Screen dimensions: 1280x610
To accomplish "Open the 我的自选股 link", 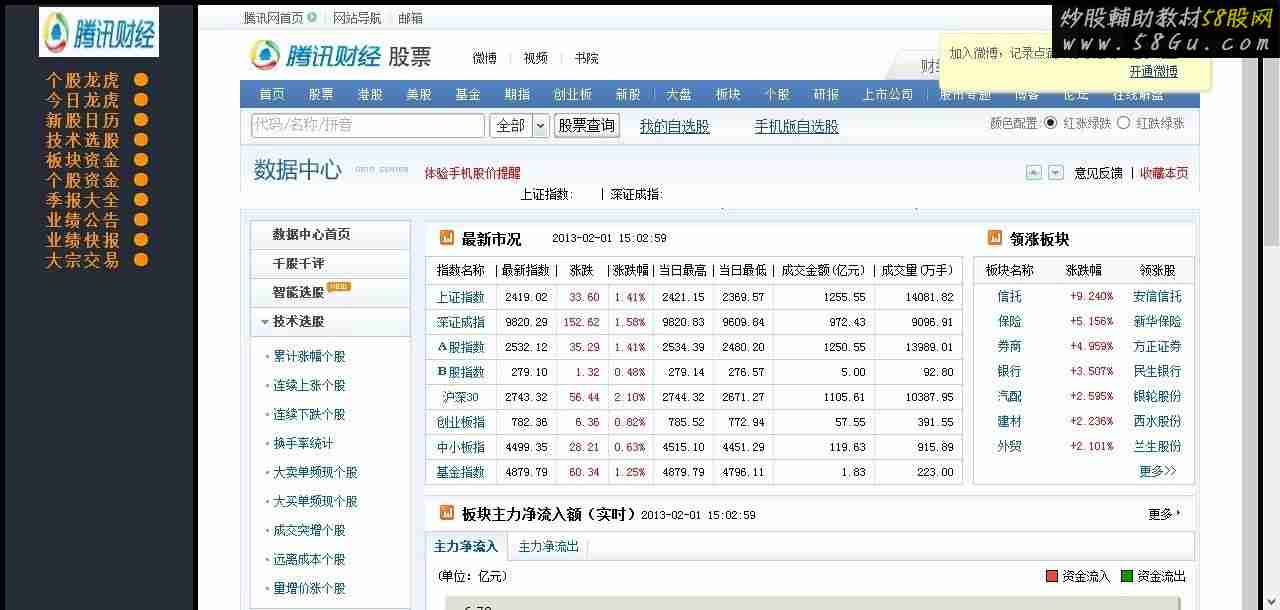I will [x=675, y=126].
